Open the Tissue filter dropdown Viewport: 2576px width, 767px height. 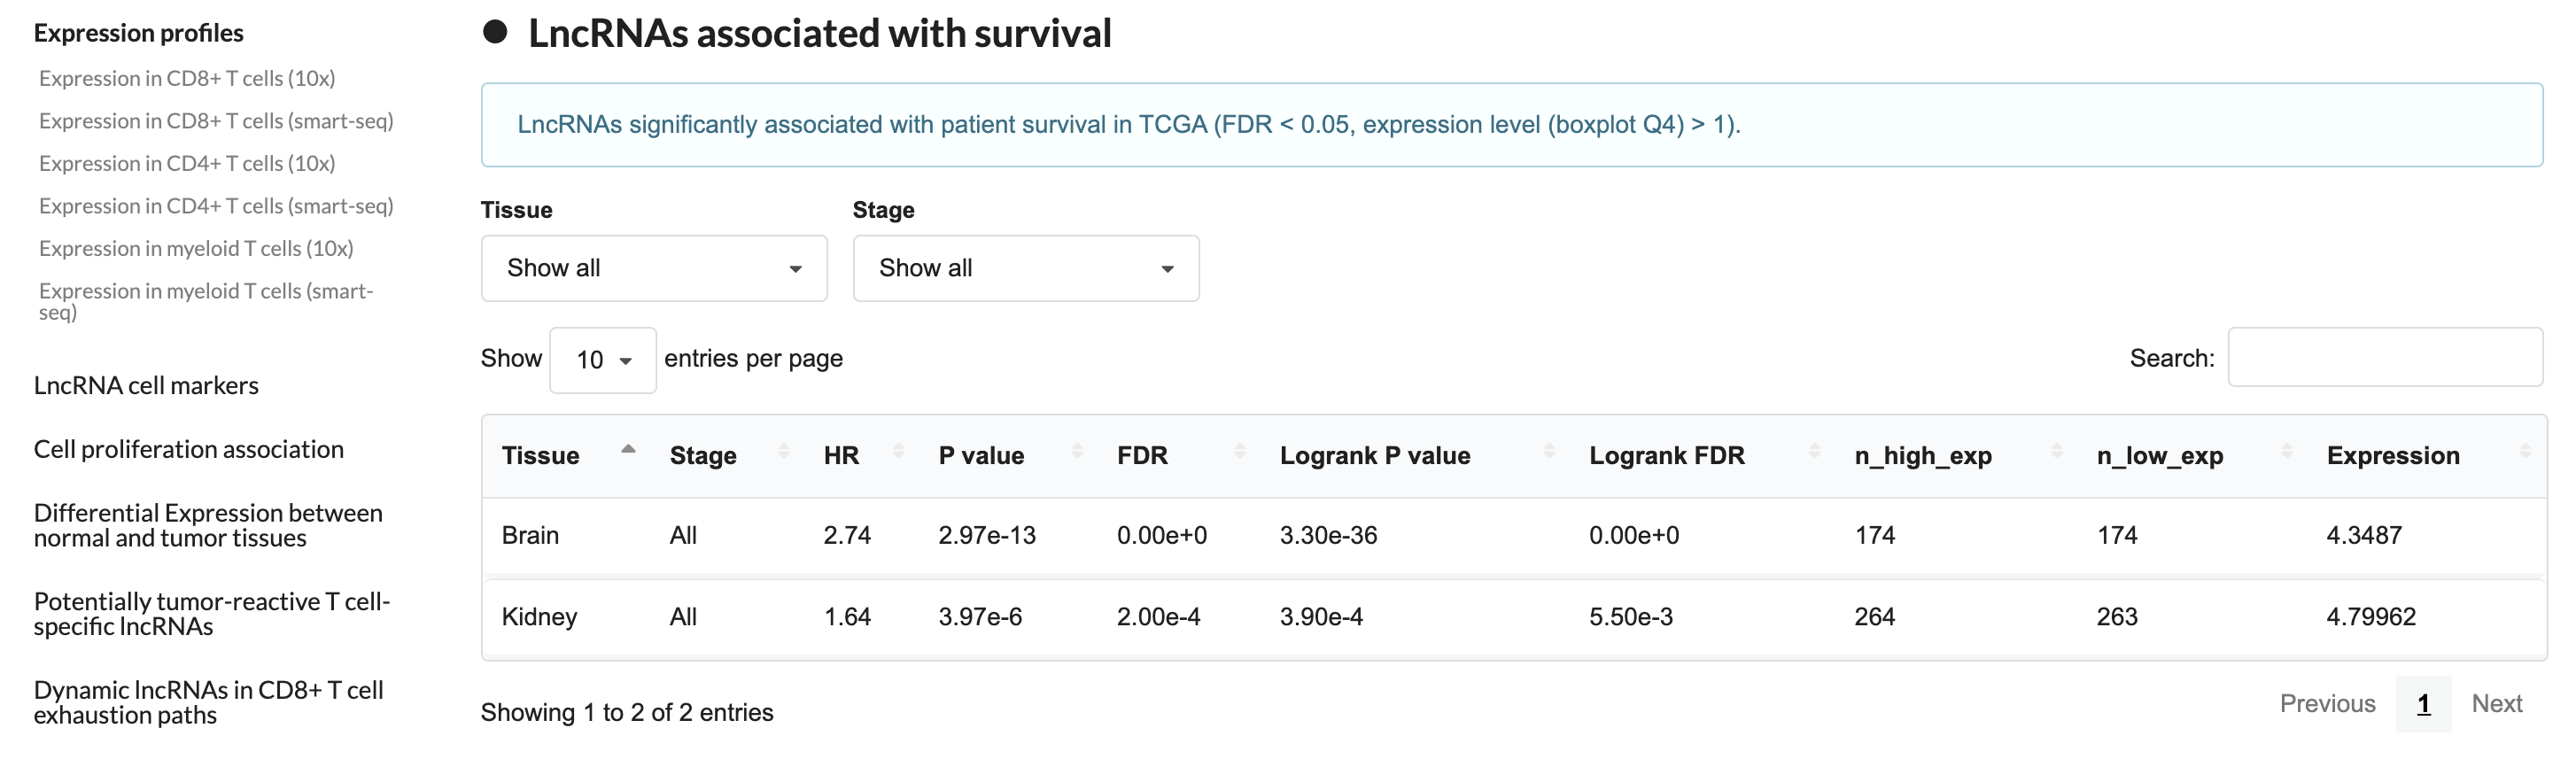654,268
